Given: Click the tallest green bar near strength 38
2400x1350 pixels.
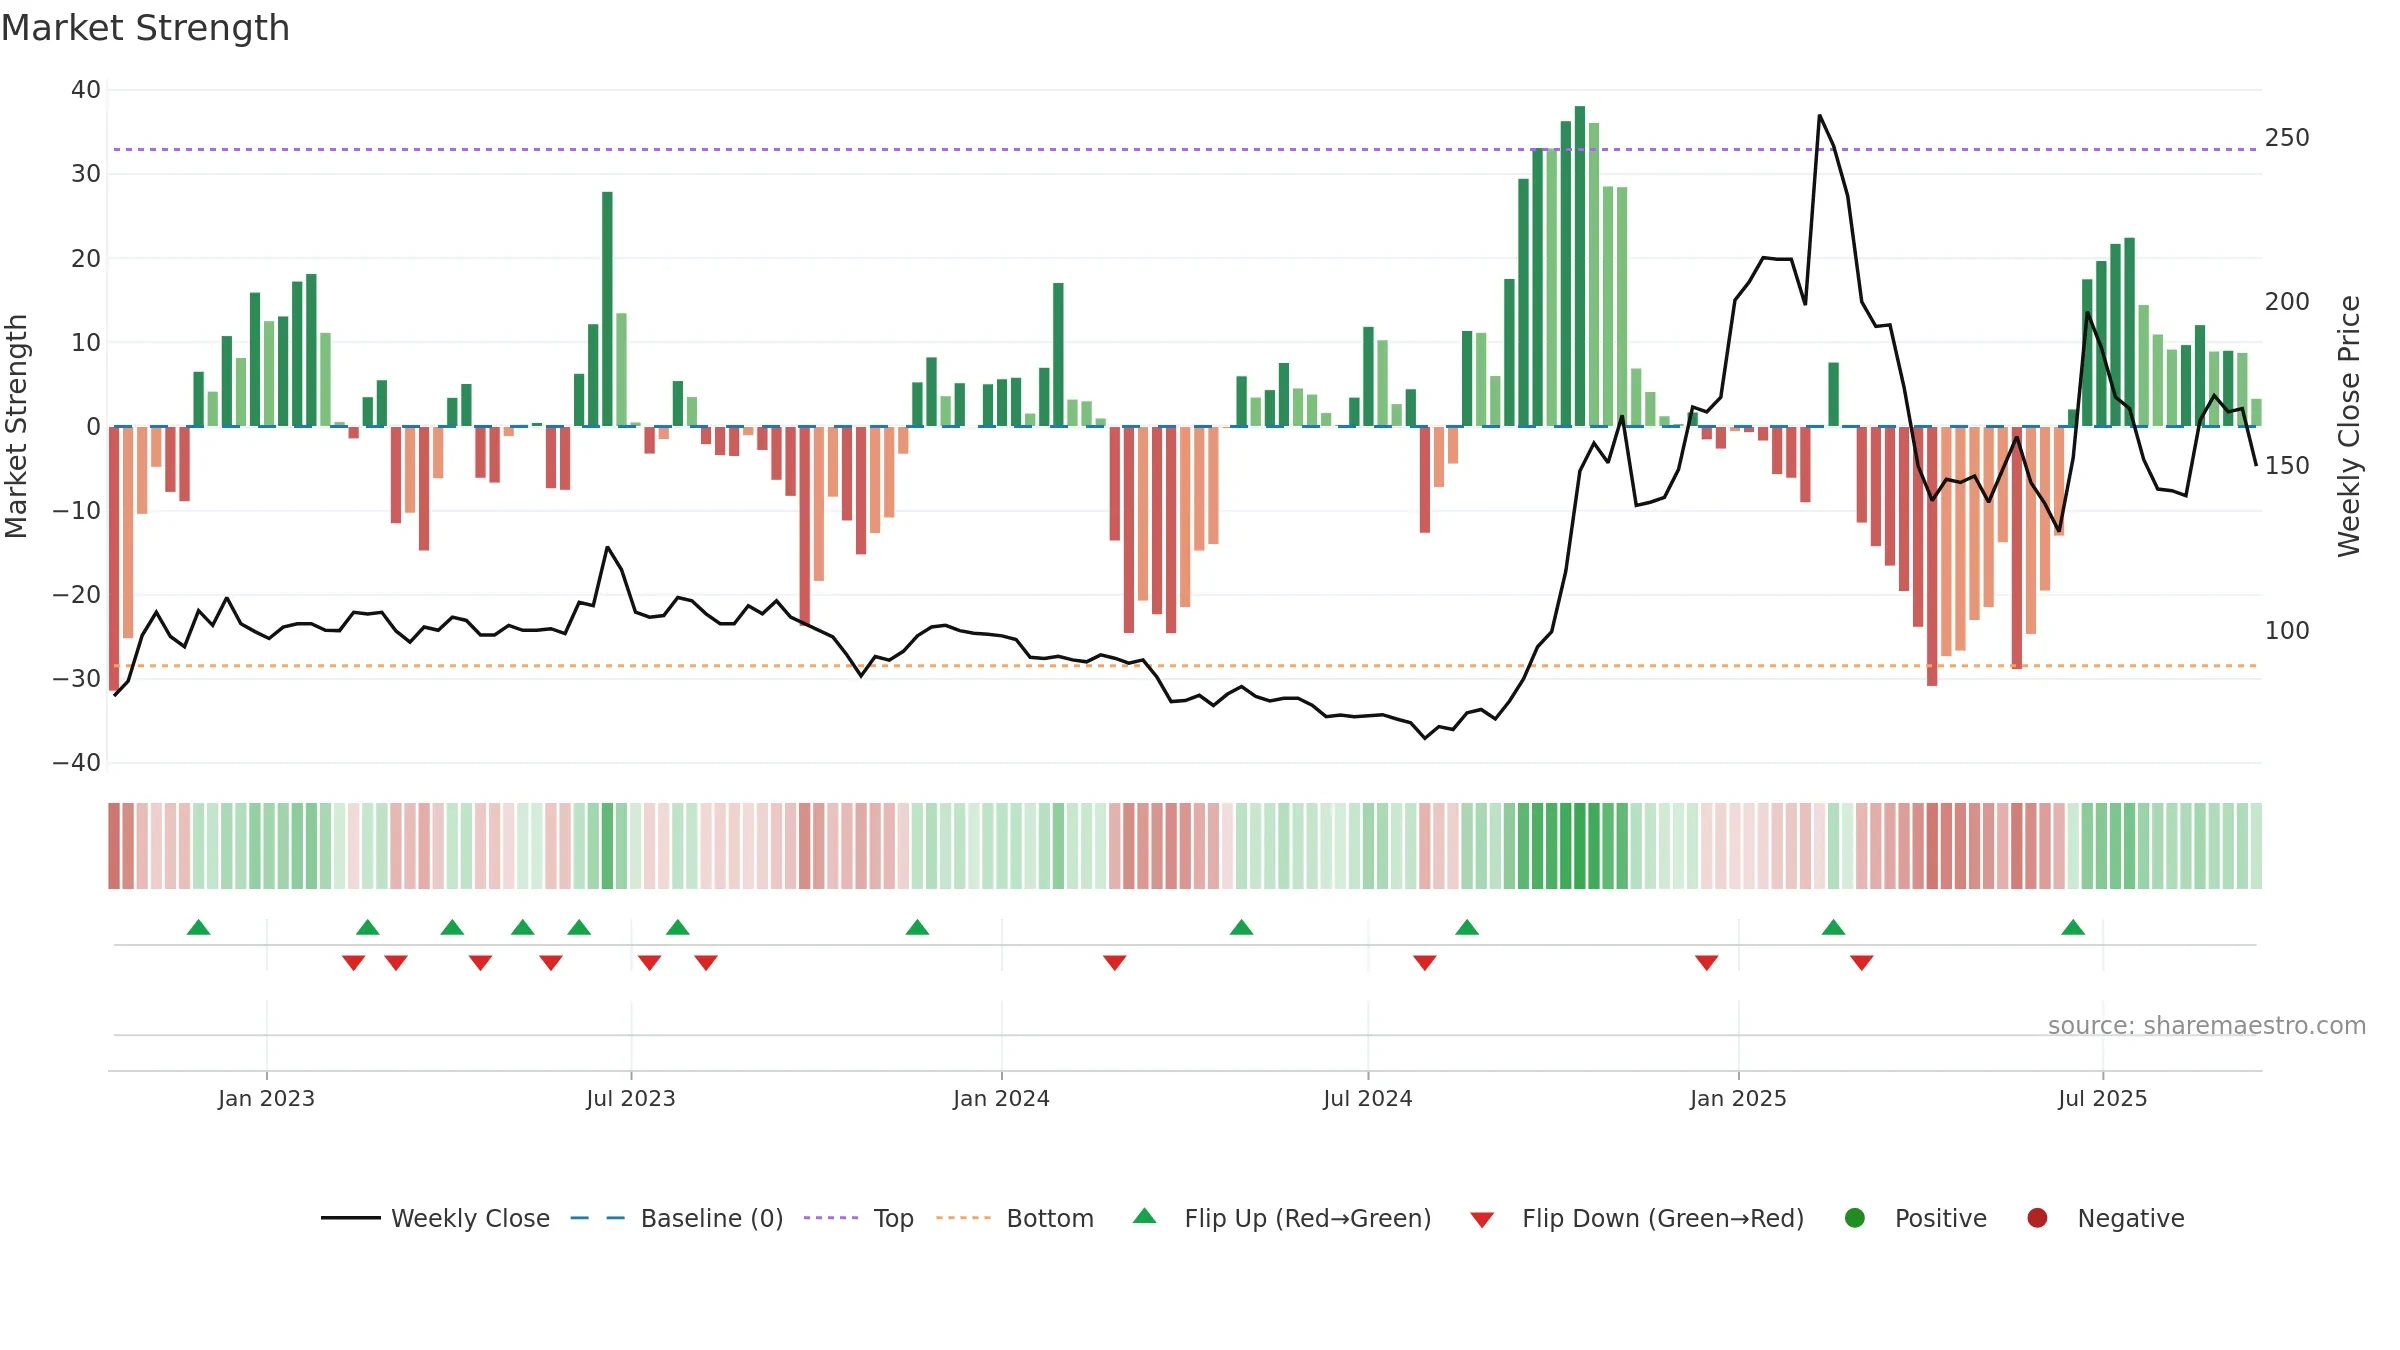Looking at the screenshot, I should [1580, 266].
